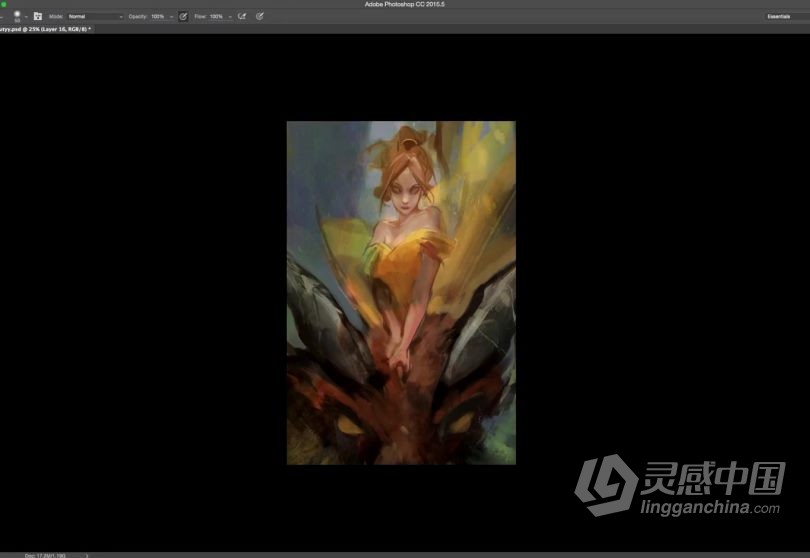Expand the Opacity slider arrow
Viewport: 810px width, 558px height.
click(x=171, y=17)
